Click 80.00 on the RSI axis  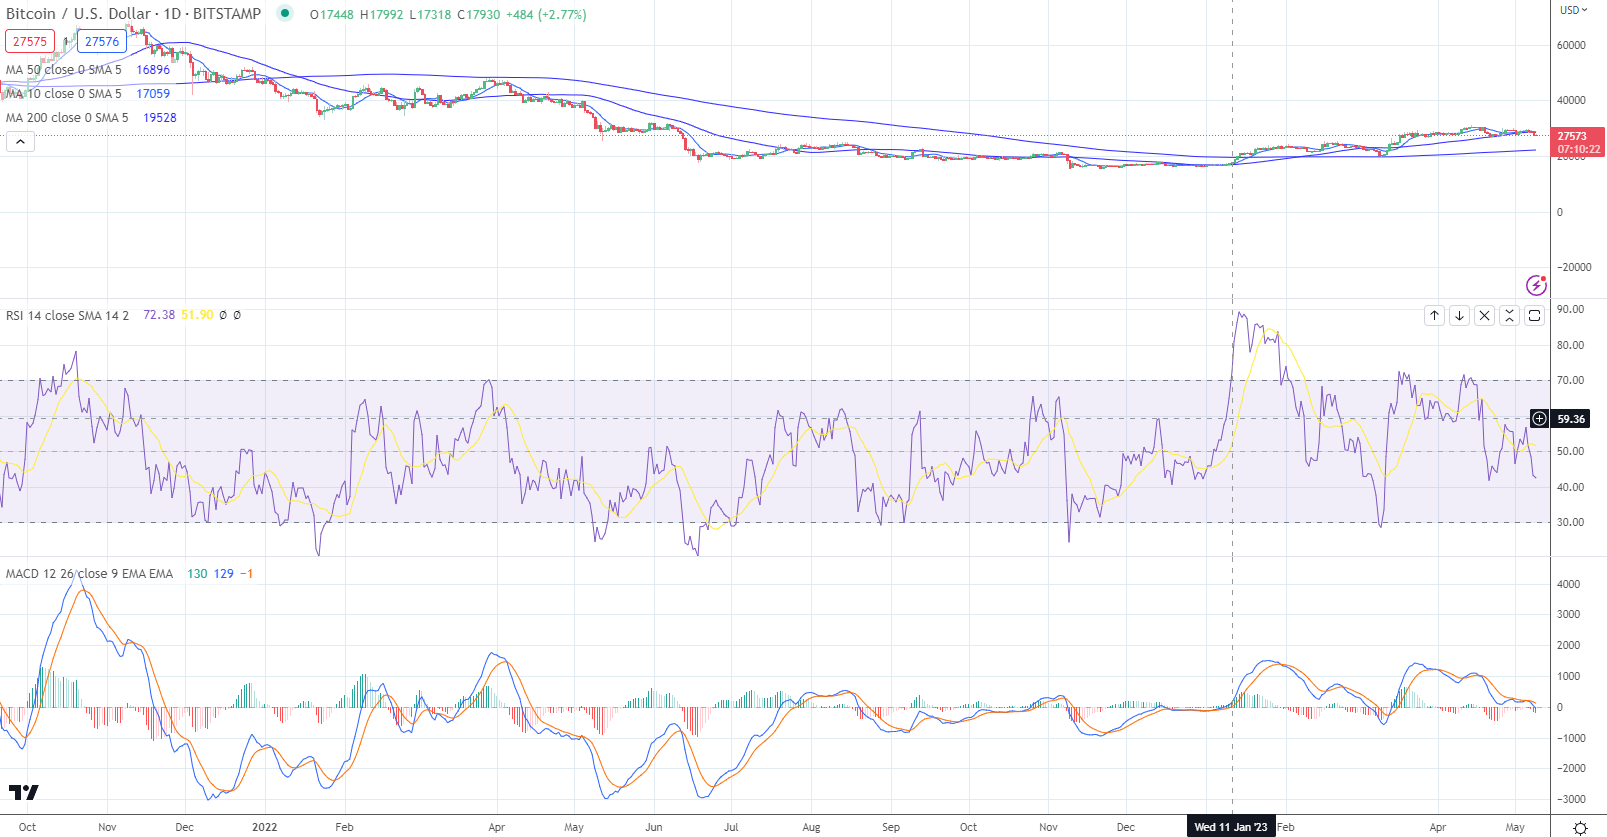point(1571,345)
